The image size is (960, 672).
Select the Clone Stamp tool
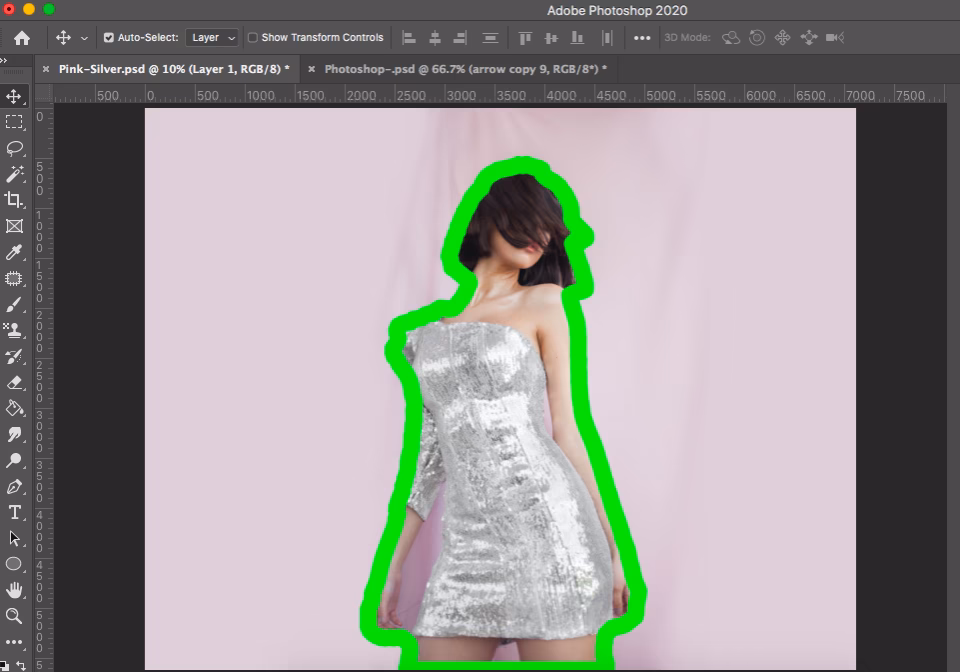[x=14, y=330]
